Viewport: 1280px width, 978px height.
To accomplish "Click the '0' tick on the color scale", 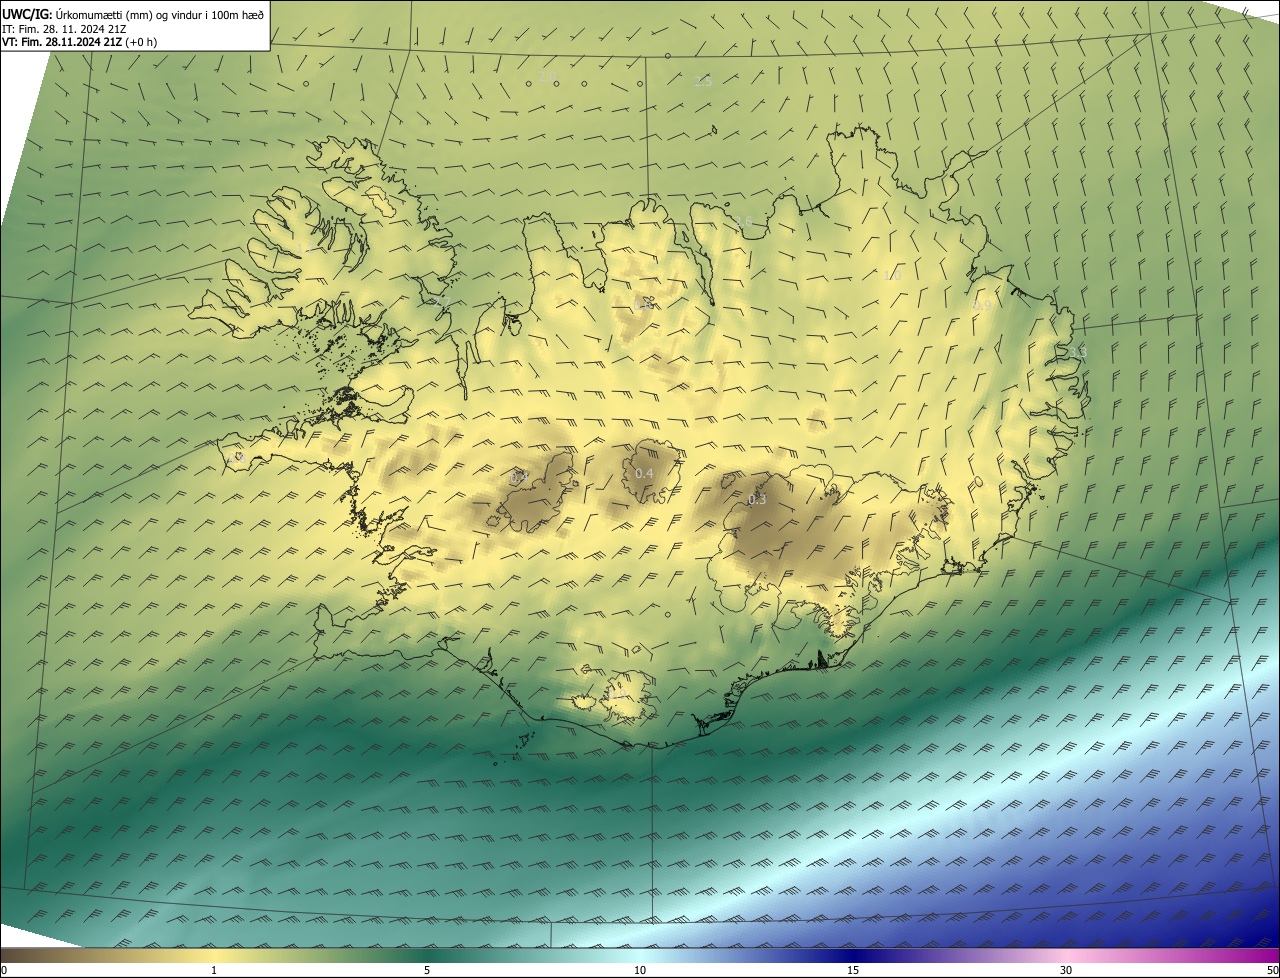I will [4, 970].
